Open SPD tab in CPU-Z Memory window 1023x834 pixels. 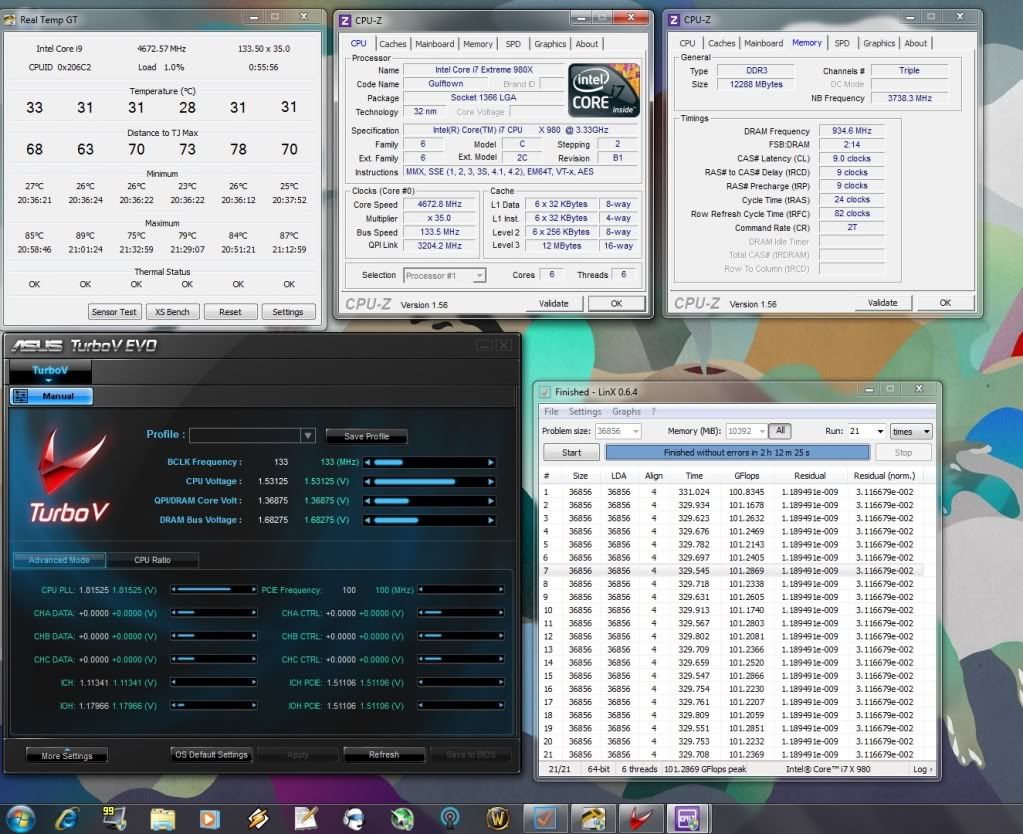click(x=842, y=43)
